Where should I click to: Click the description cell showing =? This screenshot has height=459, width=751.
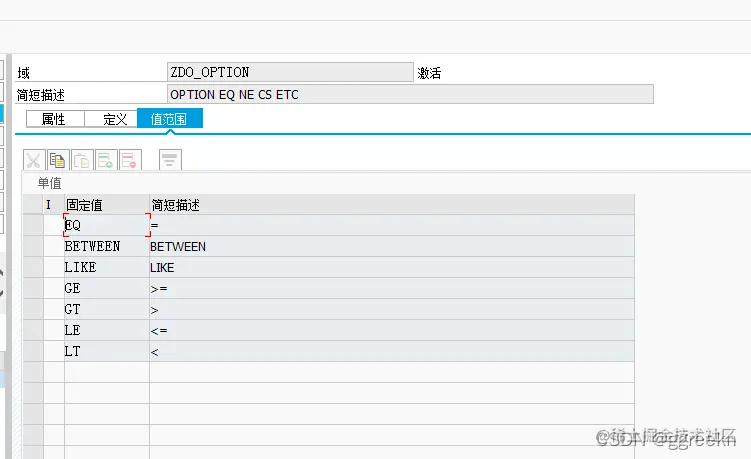pos(392,225)
